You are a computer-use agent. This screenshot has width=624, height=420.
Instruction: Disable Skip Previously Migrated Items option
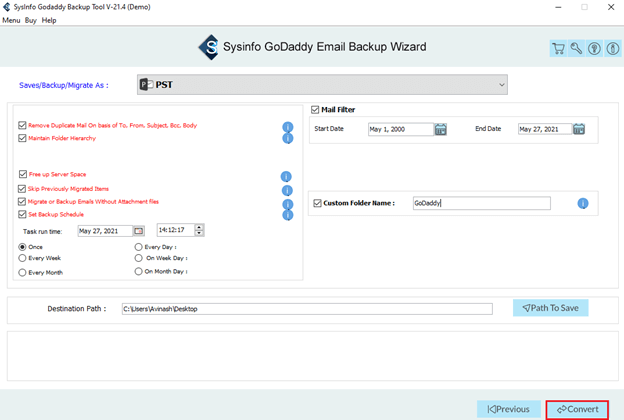click(x=22, y=188)
